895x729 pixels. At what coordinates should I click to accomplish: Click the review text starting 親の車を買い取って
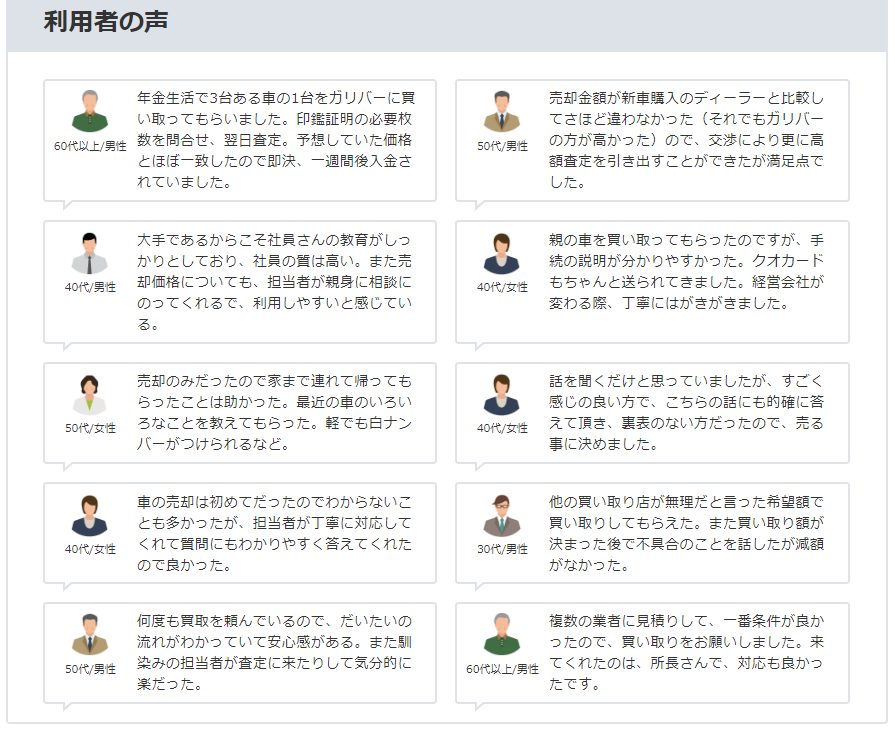pyautogui.click(x=687, y=271)
